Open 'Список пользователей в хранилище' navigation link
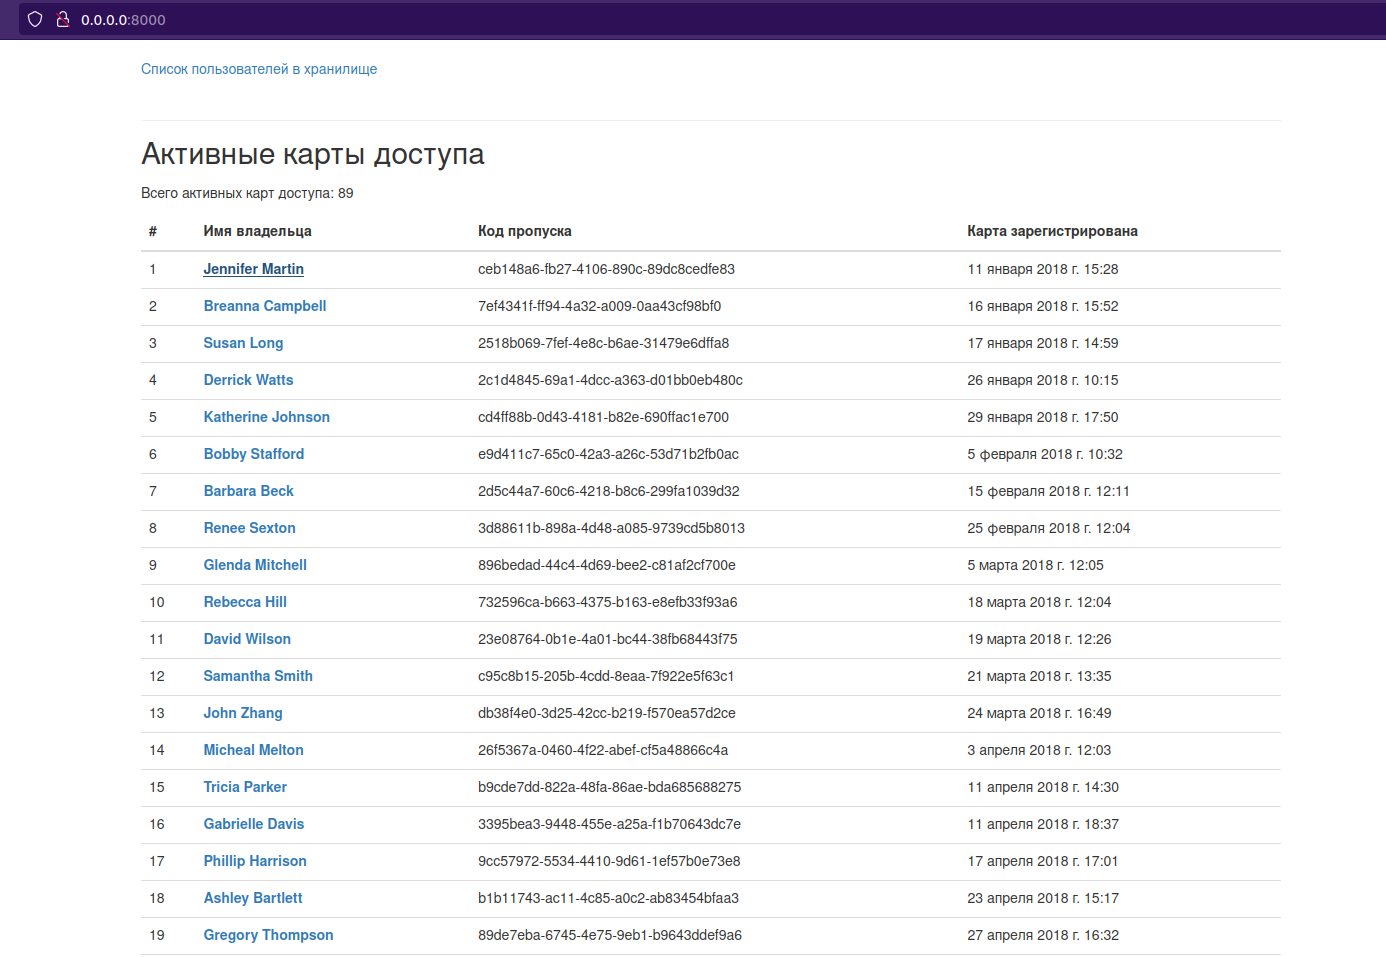 (259, 68)
